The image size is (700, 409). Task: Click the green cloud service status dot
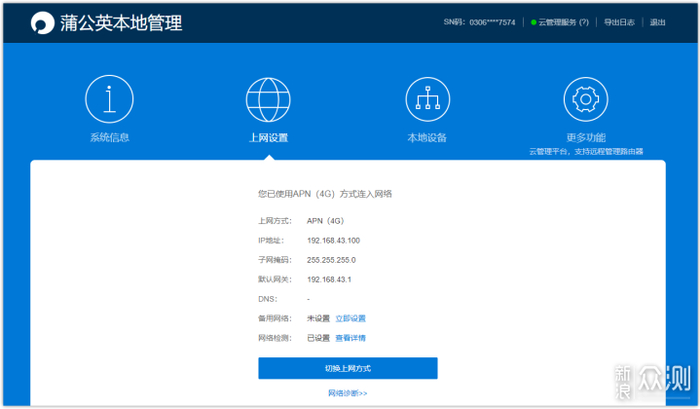point(534,22)
